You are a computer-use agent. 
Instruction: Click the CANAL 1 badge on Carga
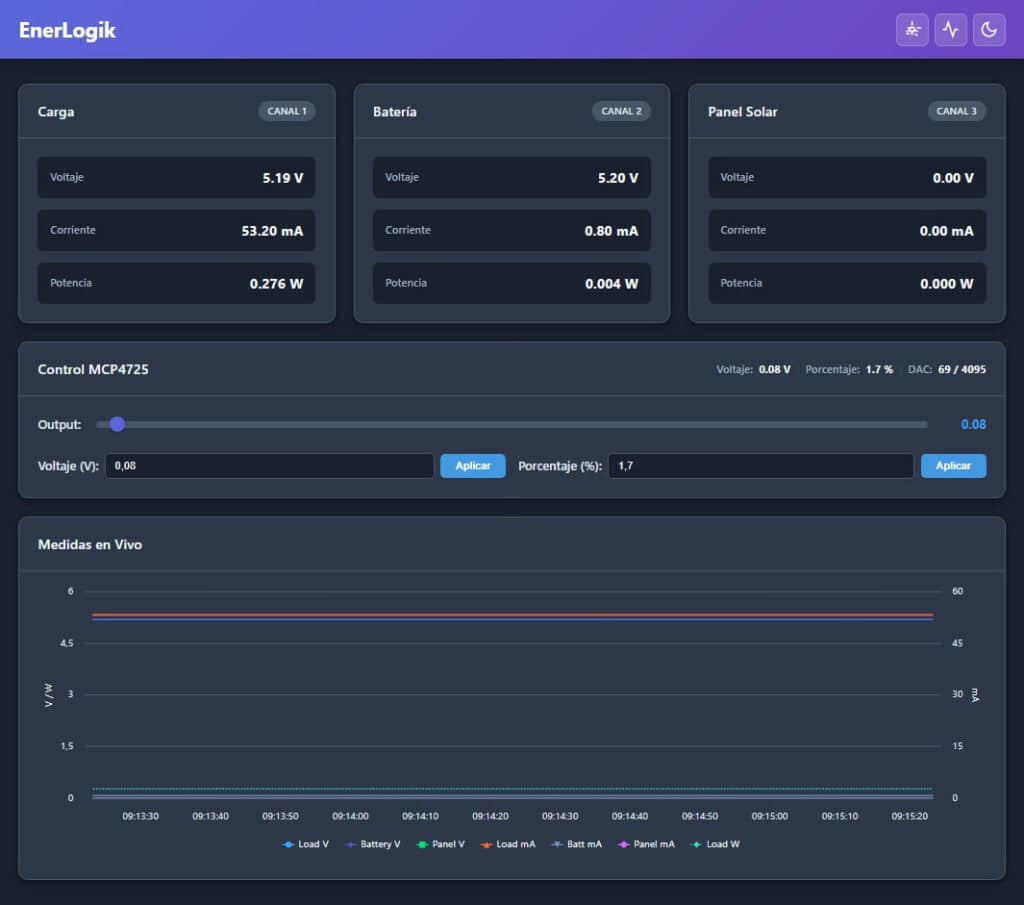coord(287,111)
